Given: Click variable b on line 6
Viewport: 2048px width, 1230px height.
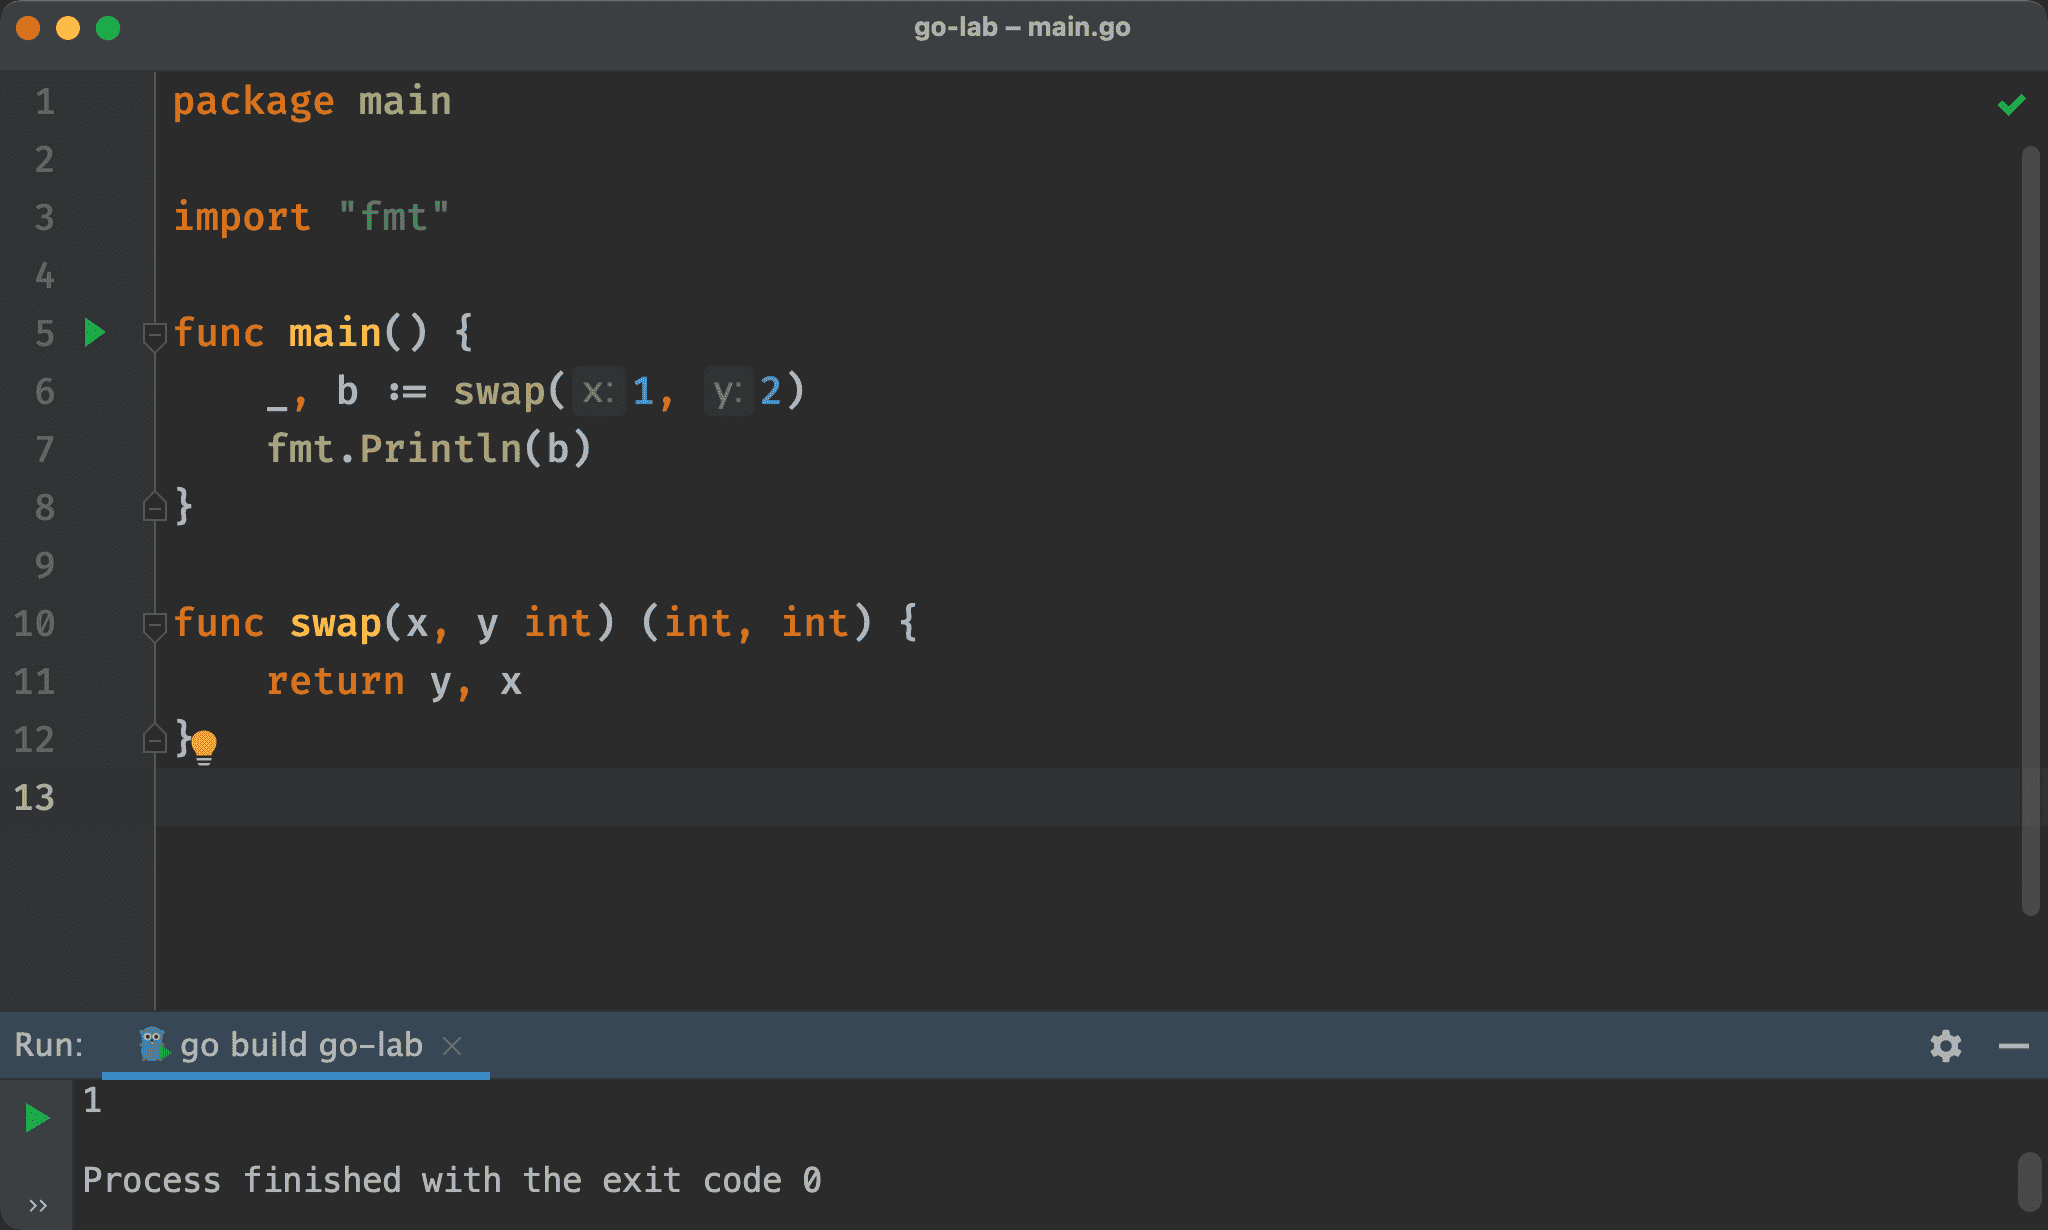Looking at the screenshot, I should 347,391.
